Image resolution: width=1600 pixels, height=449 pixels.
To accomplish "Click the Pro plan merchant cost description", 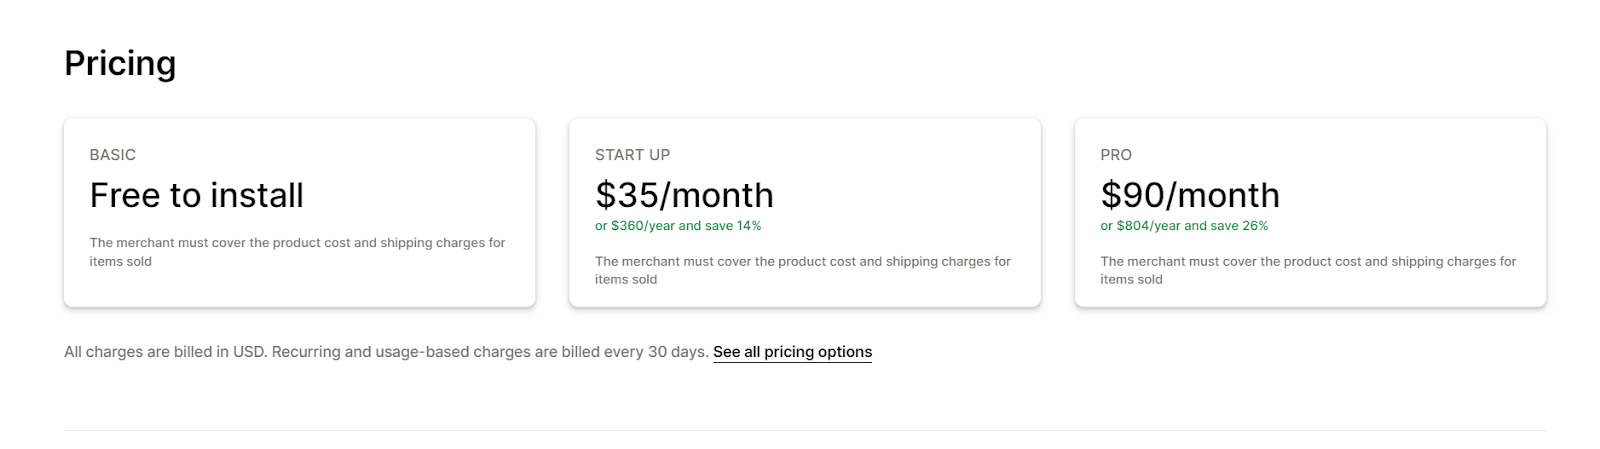I will click(x=1308, y=270).
